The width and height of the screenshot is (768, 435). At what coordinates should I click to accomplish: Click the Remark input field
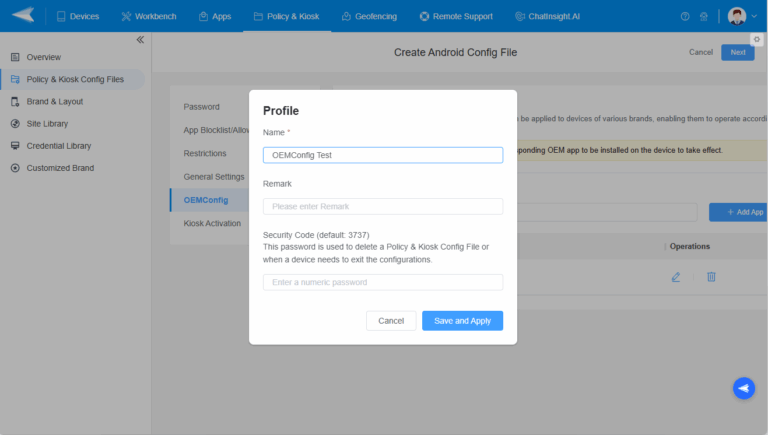[x=383, y=207]
